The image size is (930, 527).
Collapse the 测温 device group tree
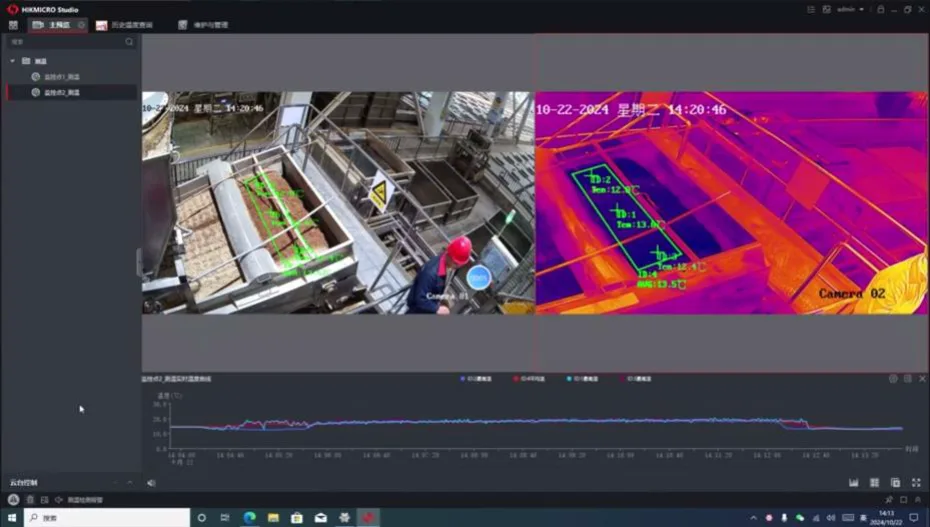(x=13, y=61)
